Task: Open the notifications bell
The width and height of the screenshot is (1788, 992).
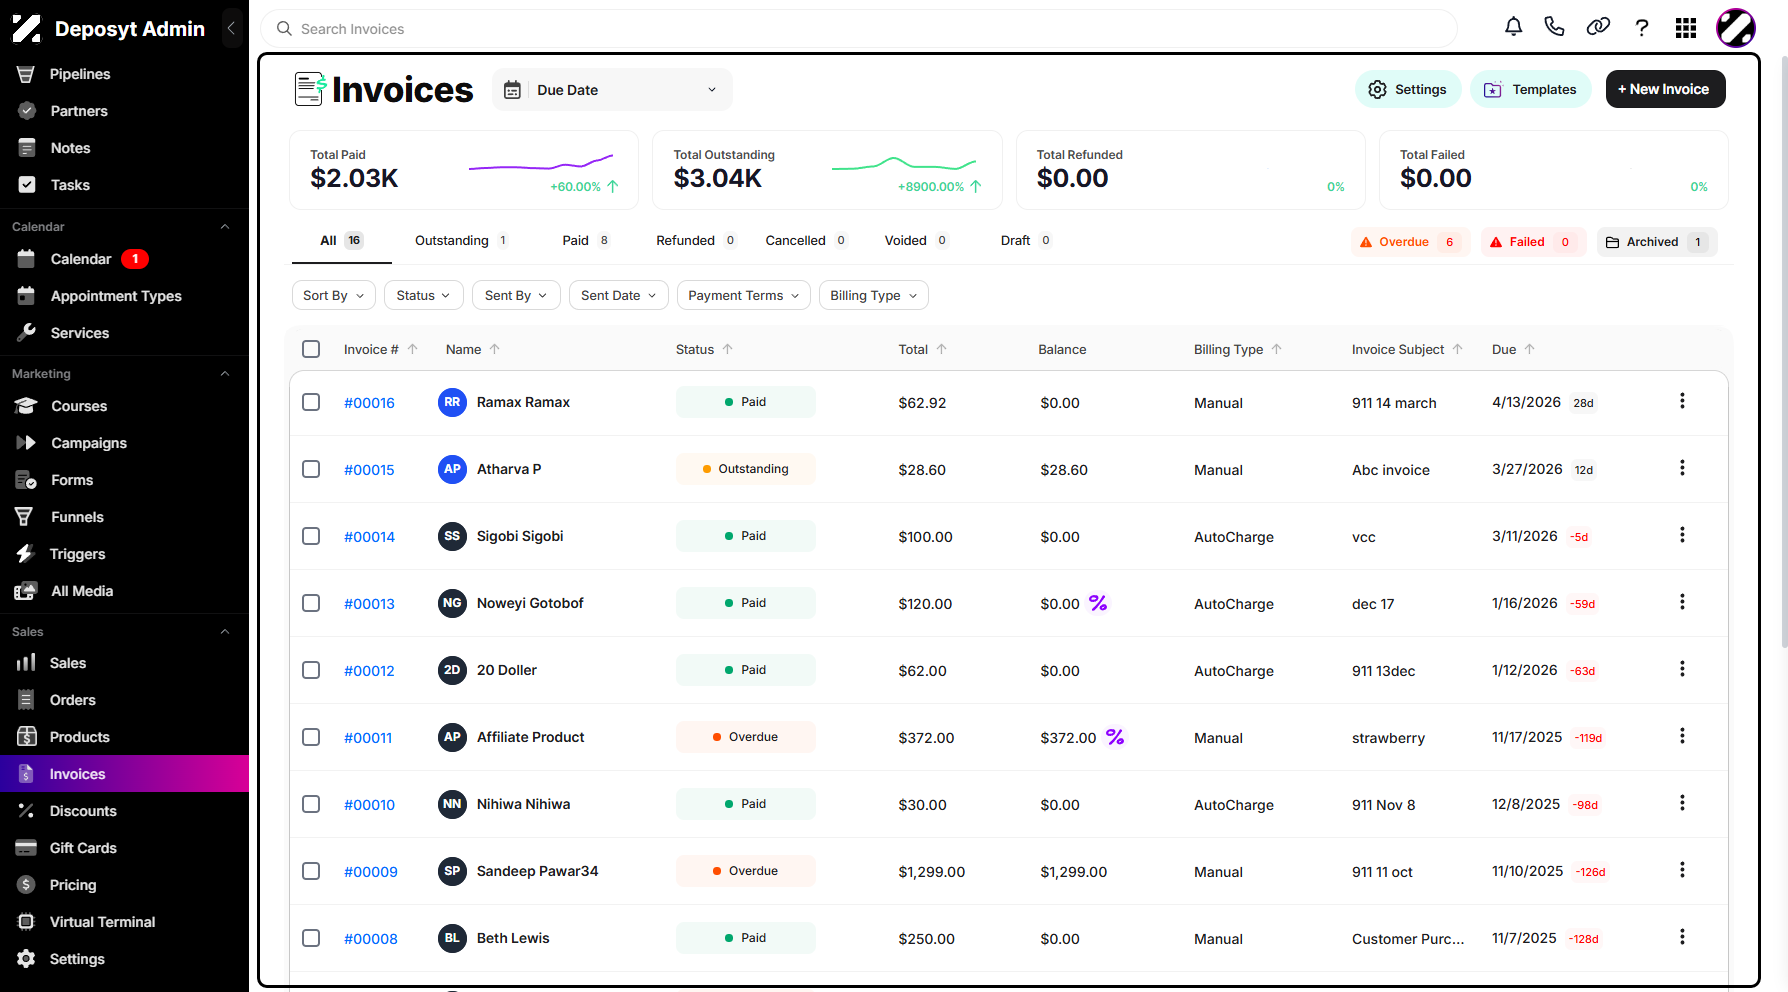Action: (1513, 27)
